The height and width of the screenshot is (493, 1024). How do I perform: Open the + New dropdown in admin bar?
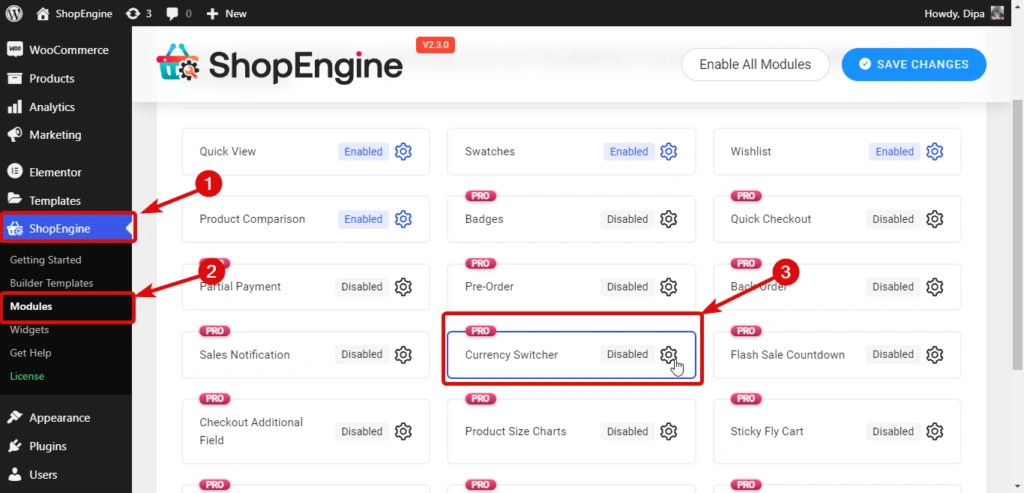227,14
